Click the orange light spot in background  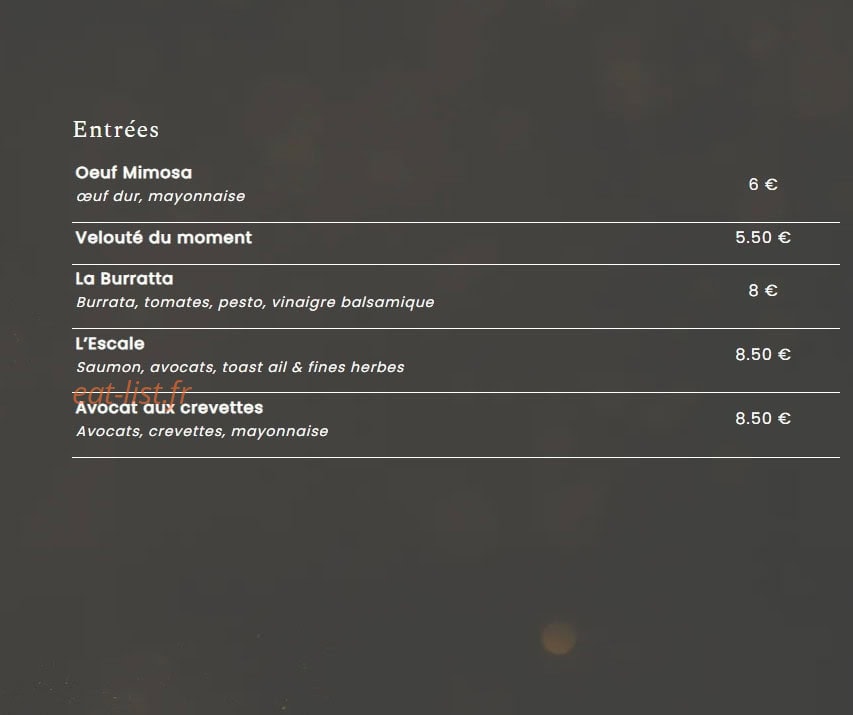pos(558,637)
